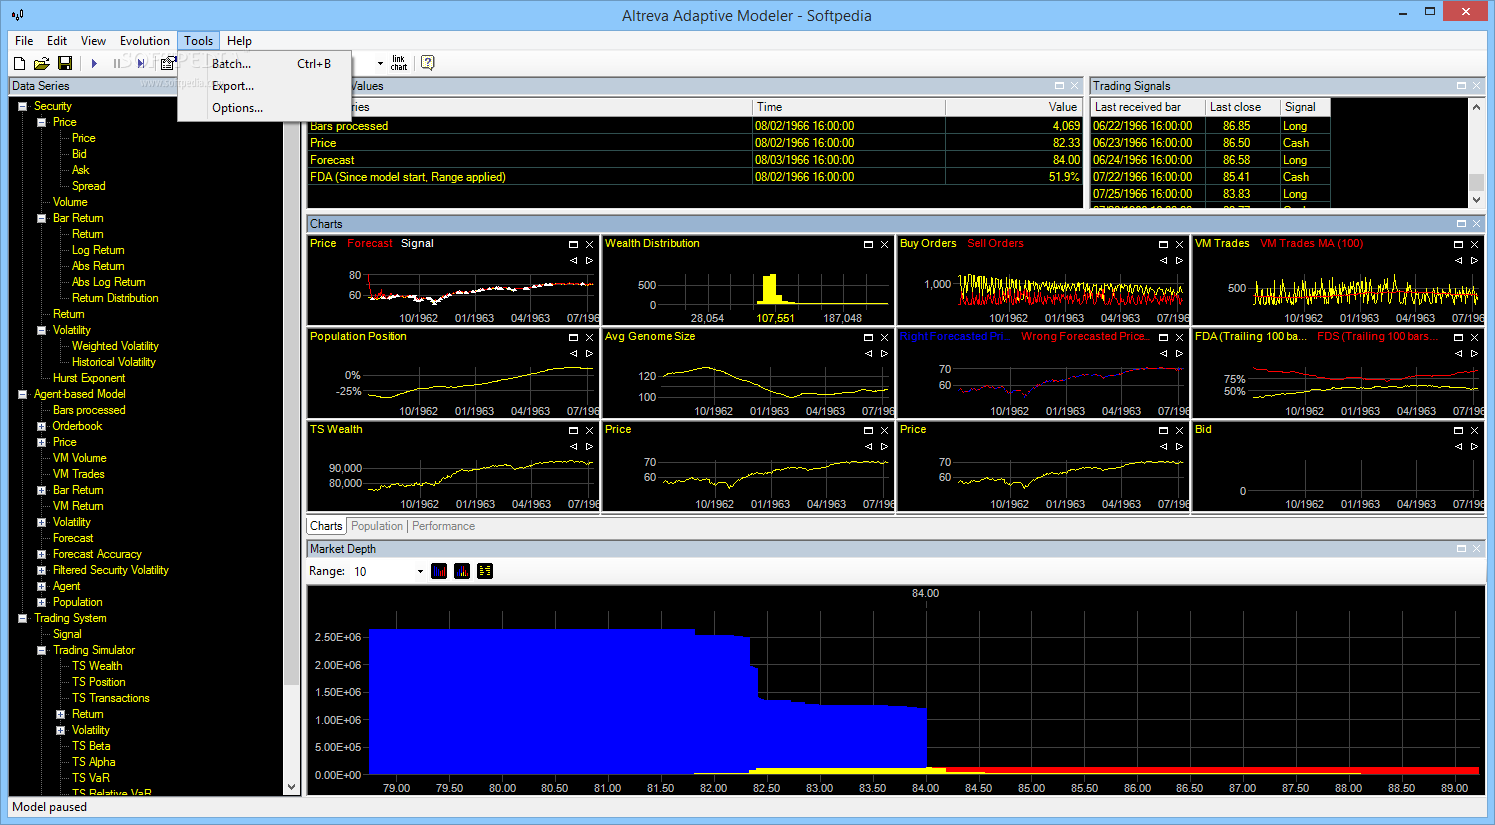Expand the Filtered Security Volatility node
This screenshot has width=1495, height=825.
click(x=42, y=570)
